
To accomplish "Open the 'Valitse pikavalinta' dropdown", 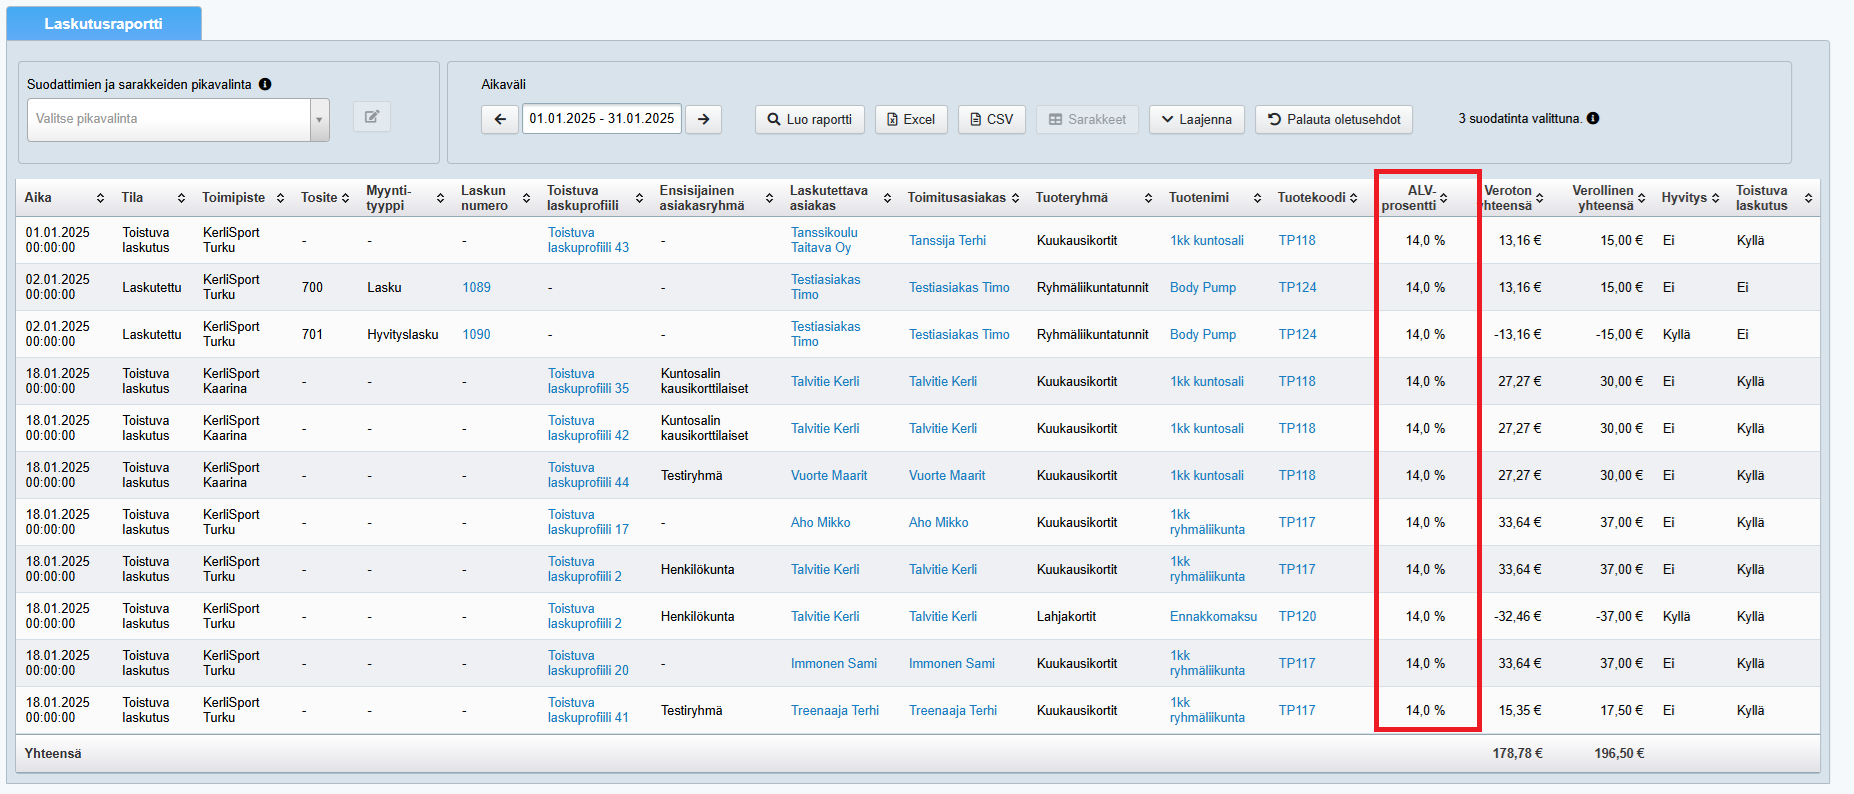I will (178, 119).
